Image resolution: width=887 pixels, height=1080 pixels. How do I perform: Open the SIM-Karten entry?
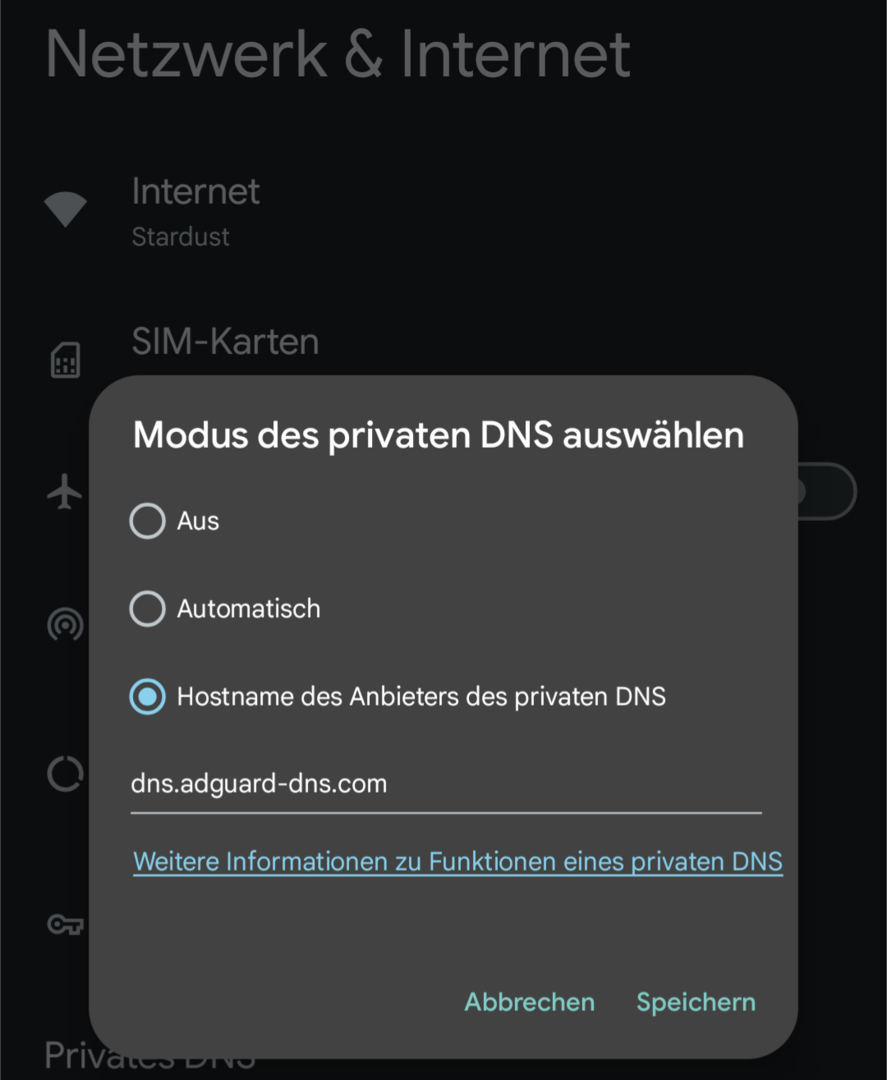(x=225, y=342)
